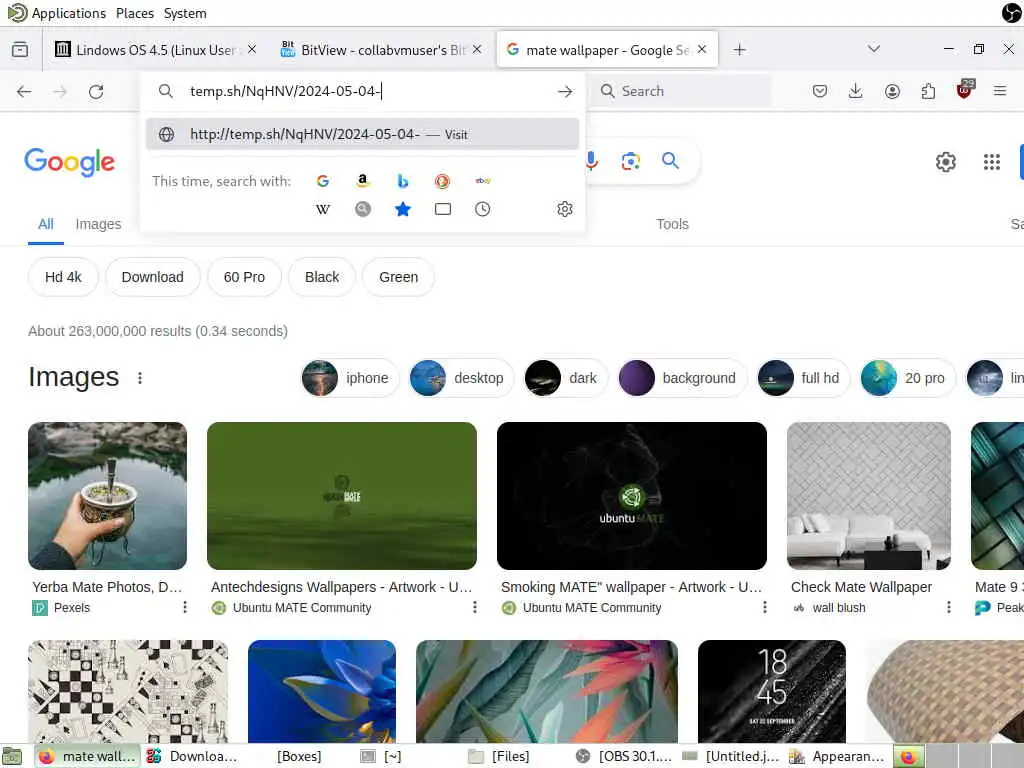Filter images by dark chip
Screen dimensions: 1024x768
click(565, 378)
